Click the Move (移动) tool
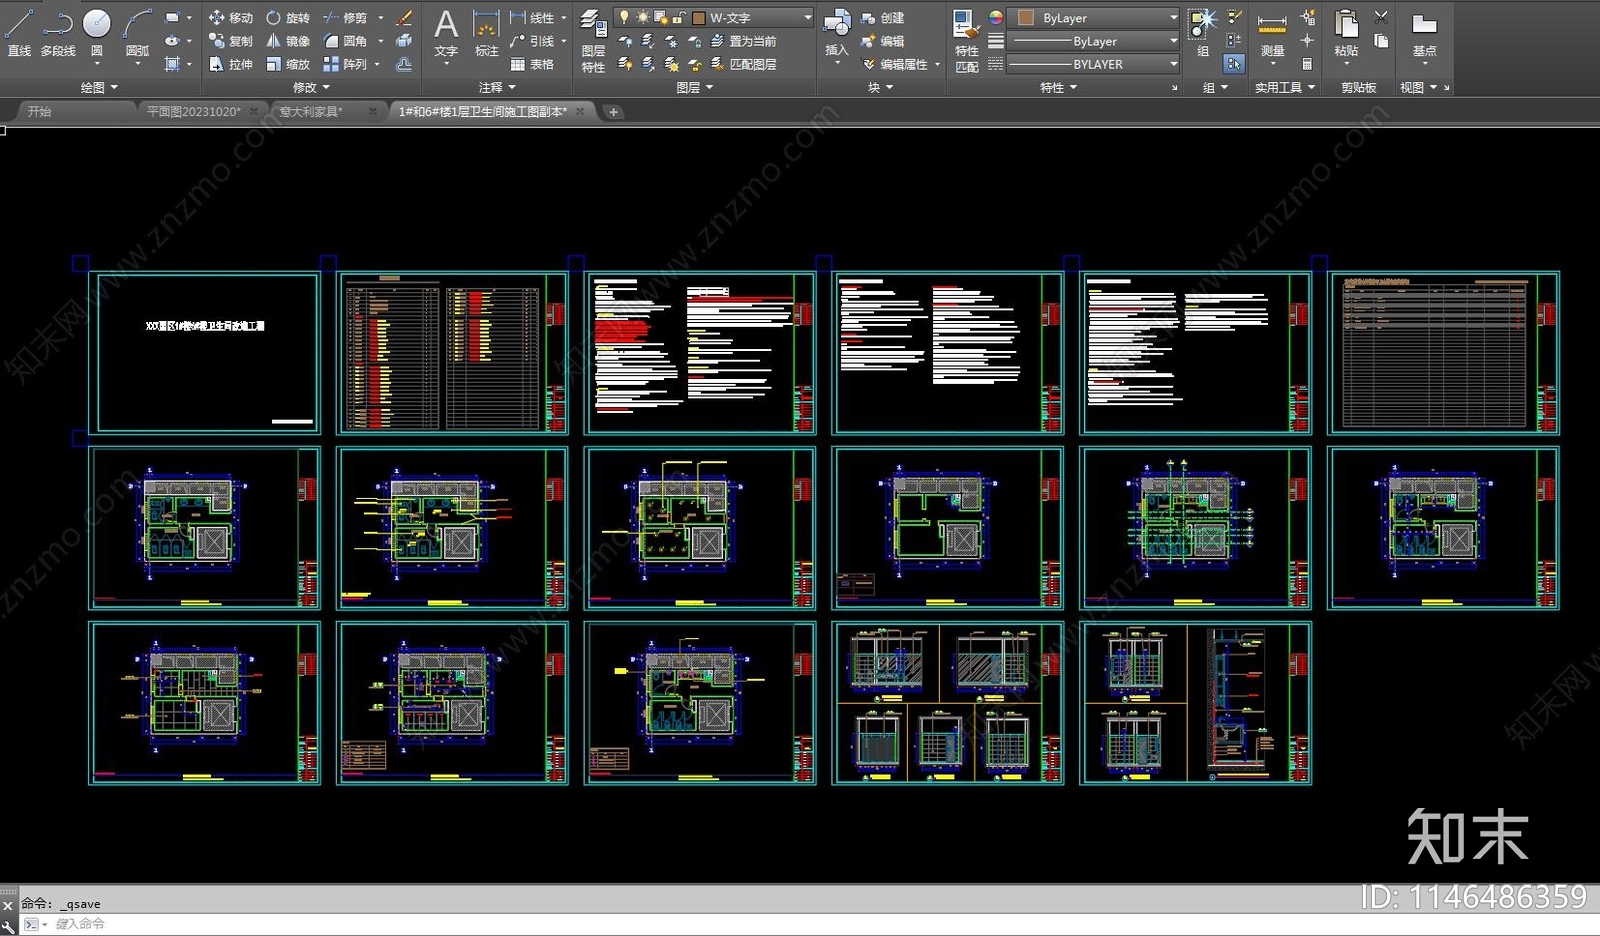1600x936 pixels. pyautogui.click(x=231, y=18)
